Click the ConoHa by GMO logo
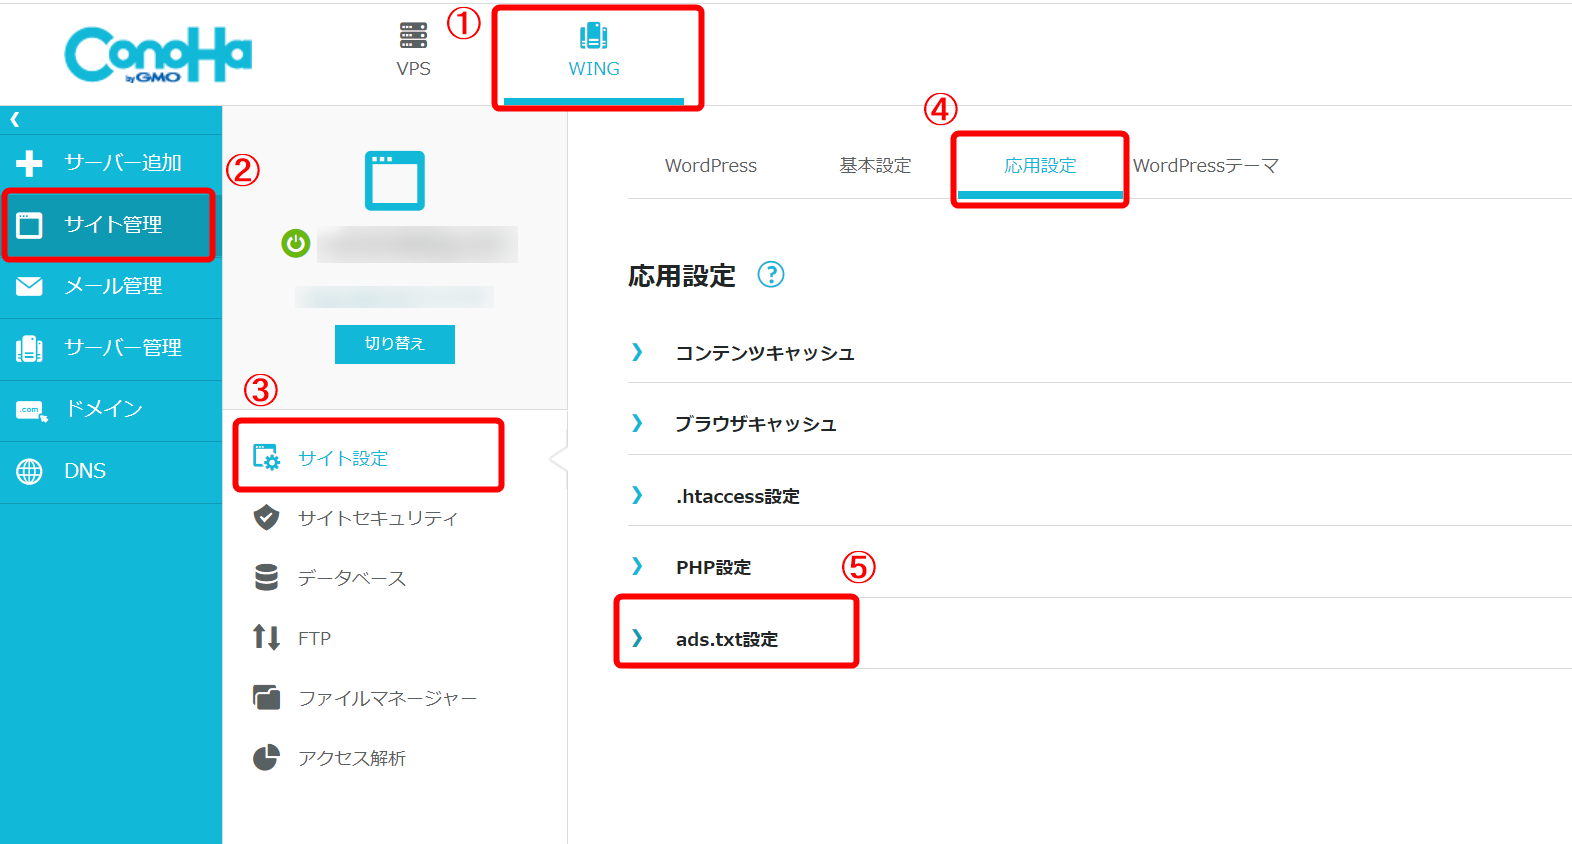Screen dimensions: 1572x844 pyautogui.click(x=158, y=54)
